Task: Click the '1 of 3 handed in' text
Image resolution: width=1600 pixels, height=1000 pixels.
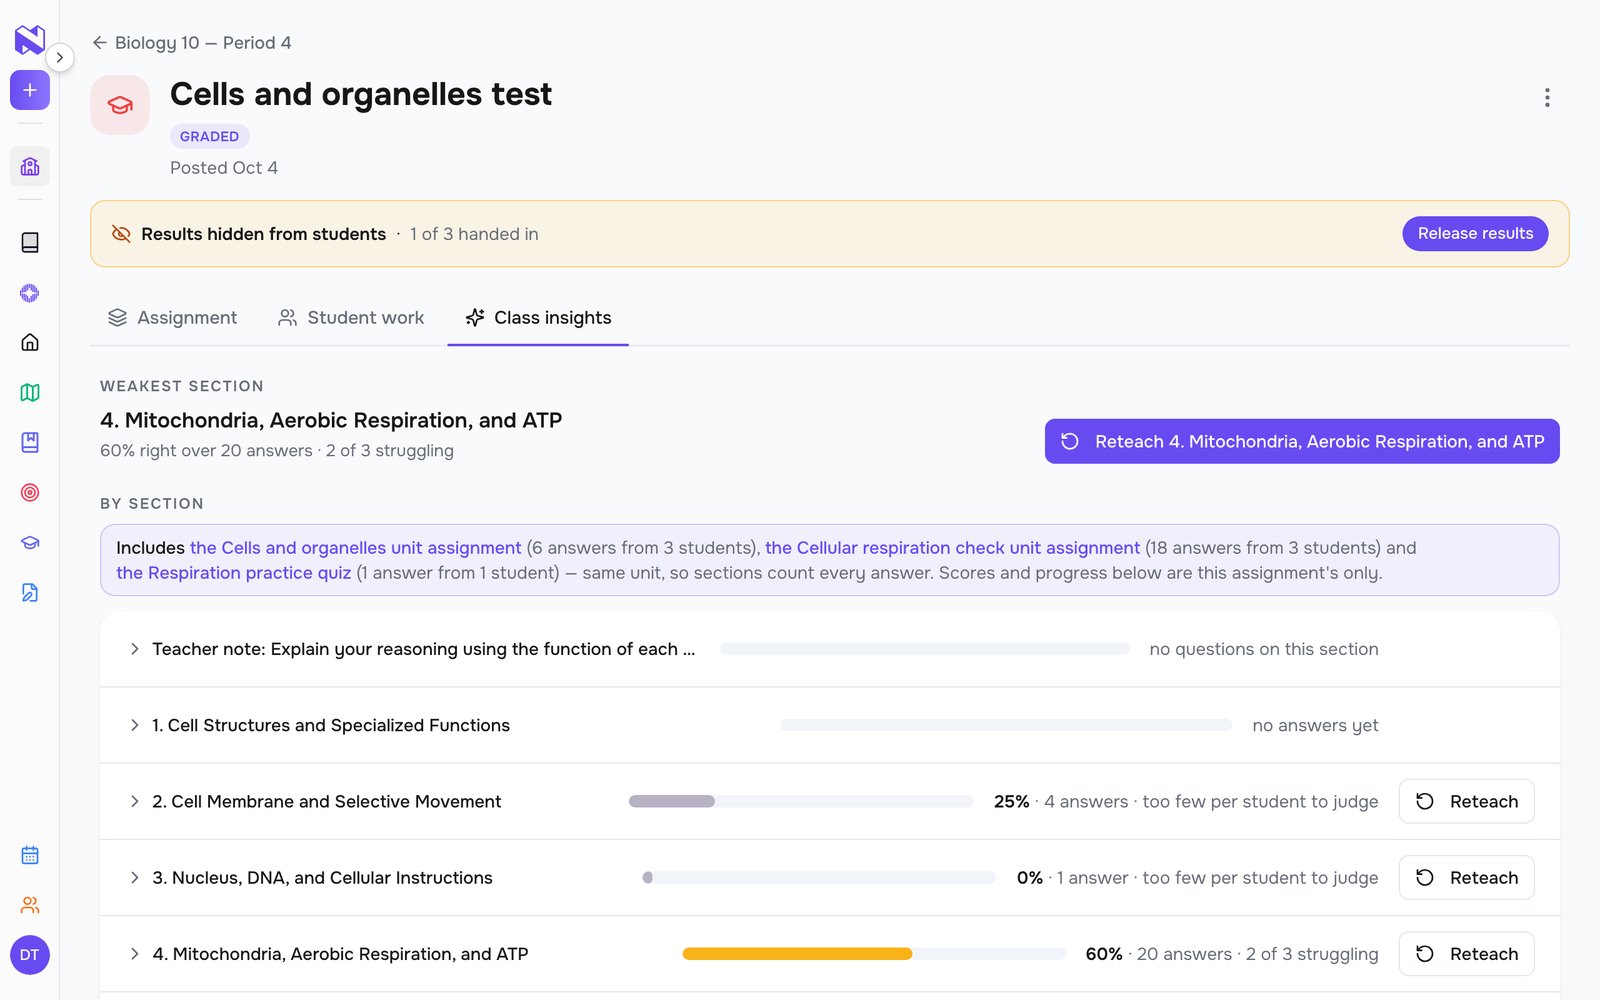Action: tap(474, 234)
